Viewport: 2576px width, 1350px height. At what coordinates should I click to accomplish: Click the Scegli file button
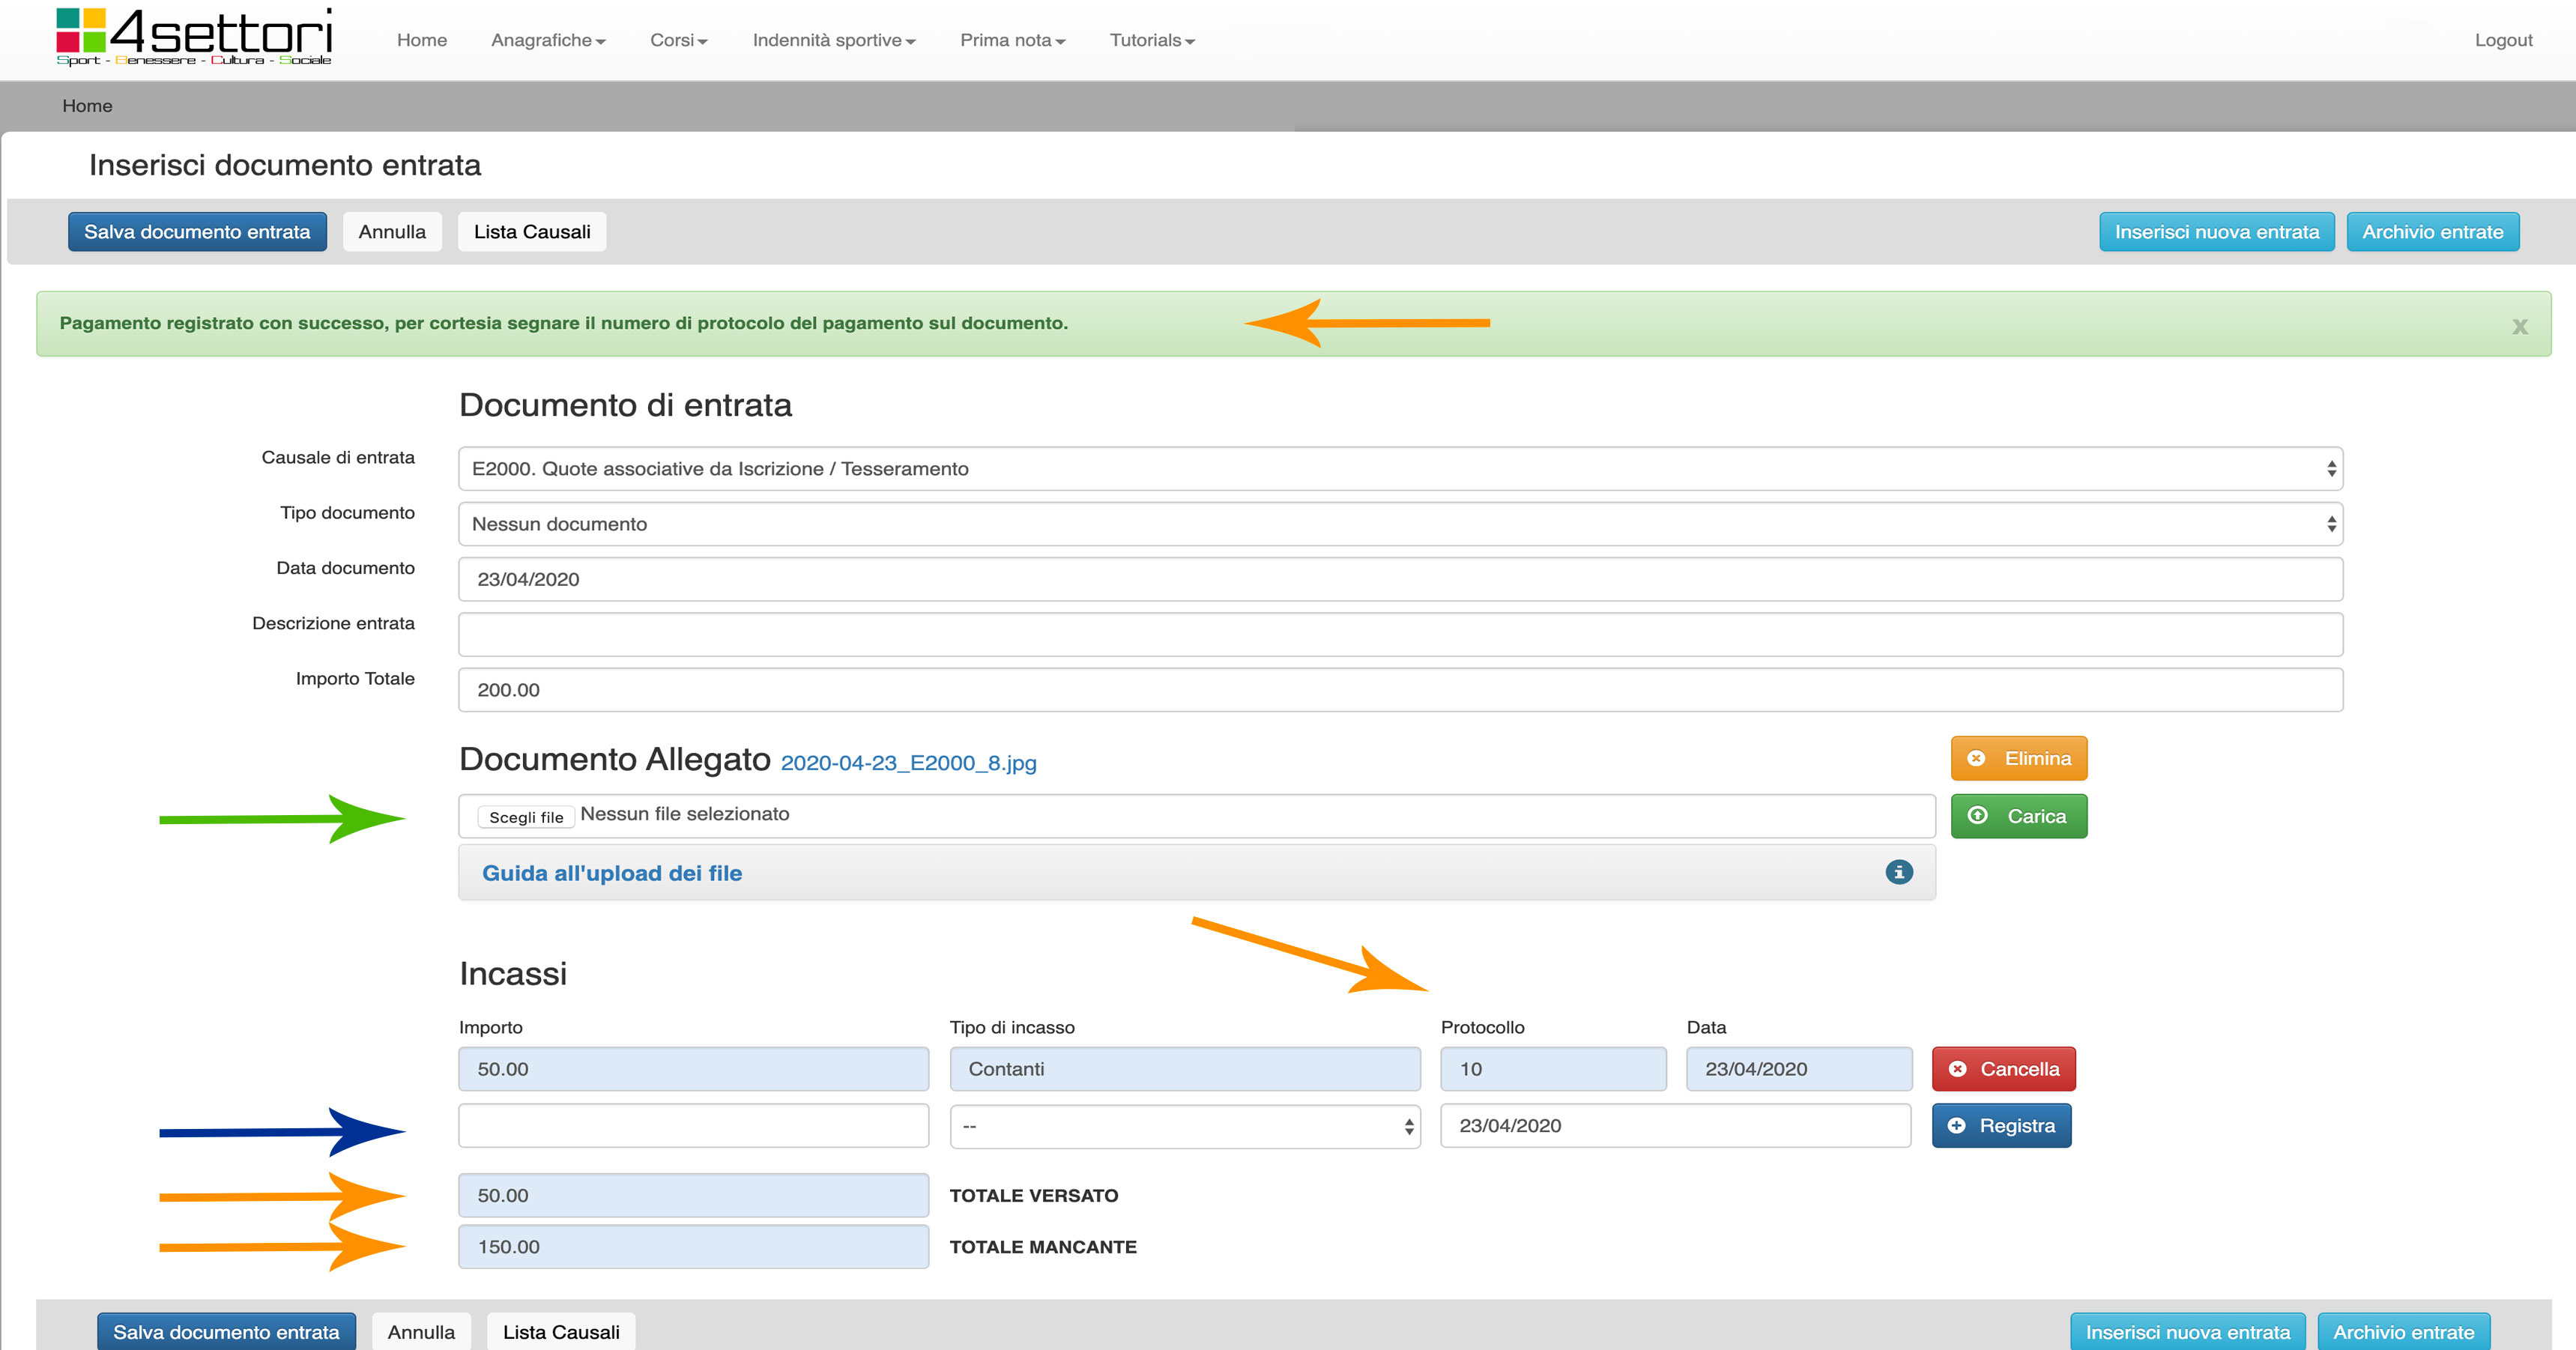point(526,817)
